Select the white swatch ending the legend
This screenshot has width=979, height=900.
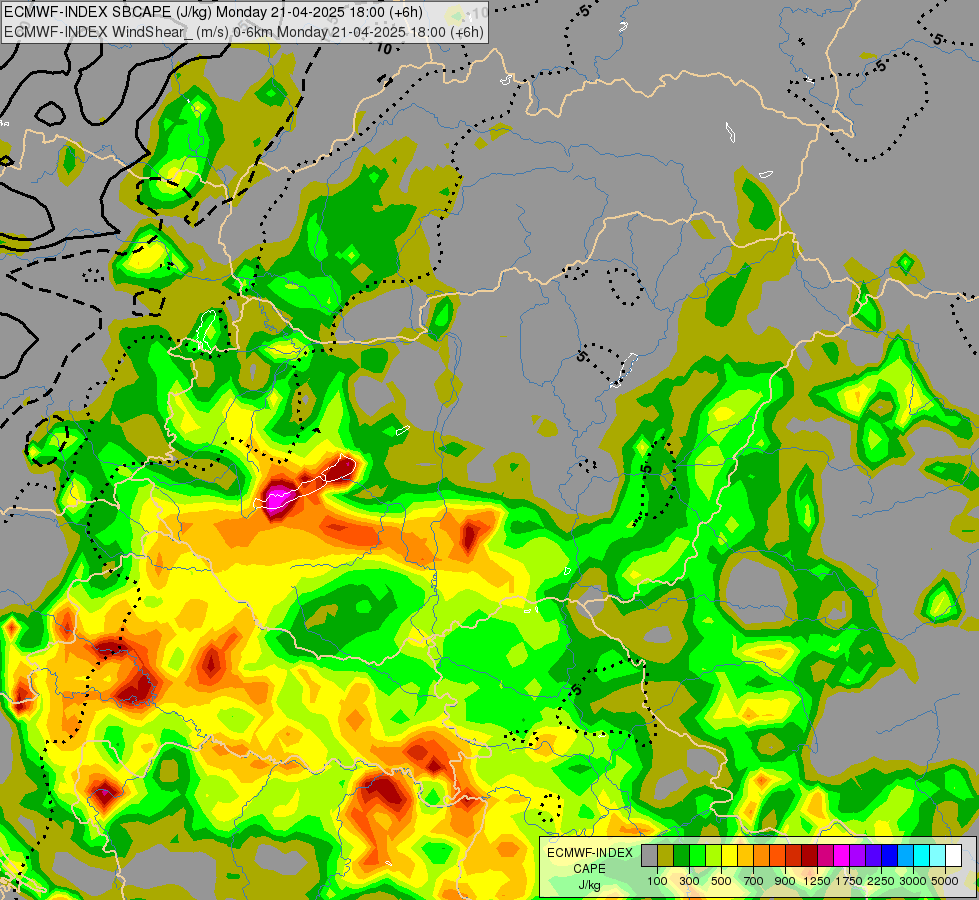pyautogui.click(x=953, y=856)
